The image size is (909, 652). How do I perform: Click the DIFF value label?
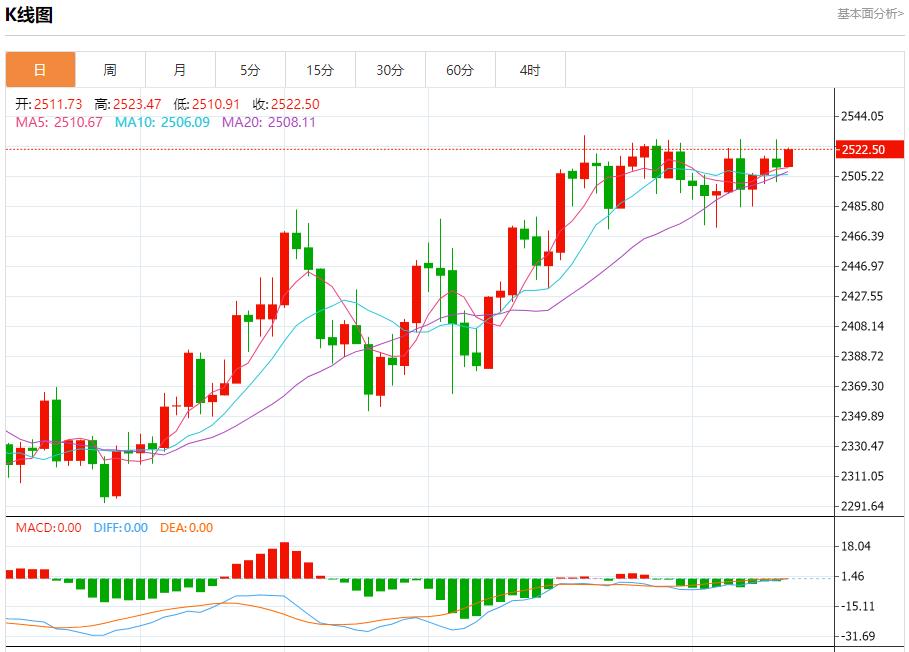(x=120, y=528)
